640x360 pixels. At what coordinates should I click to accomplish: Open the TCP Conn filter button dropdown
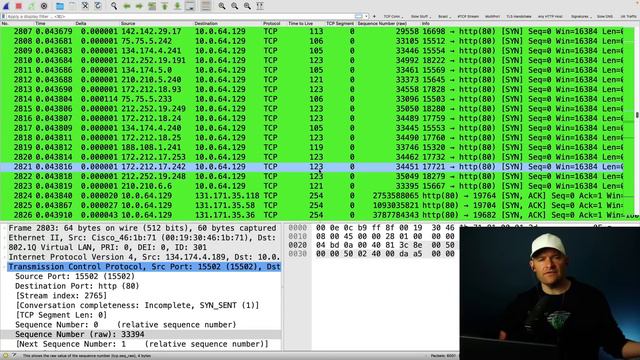coord(393,16)
